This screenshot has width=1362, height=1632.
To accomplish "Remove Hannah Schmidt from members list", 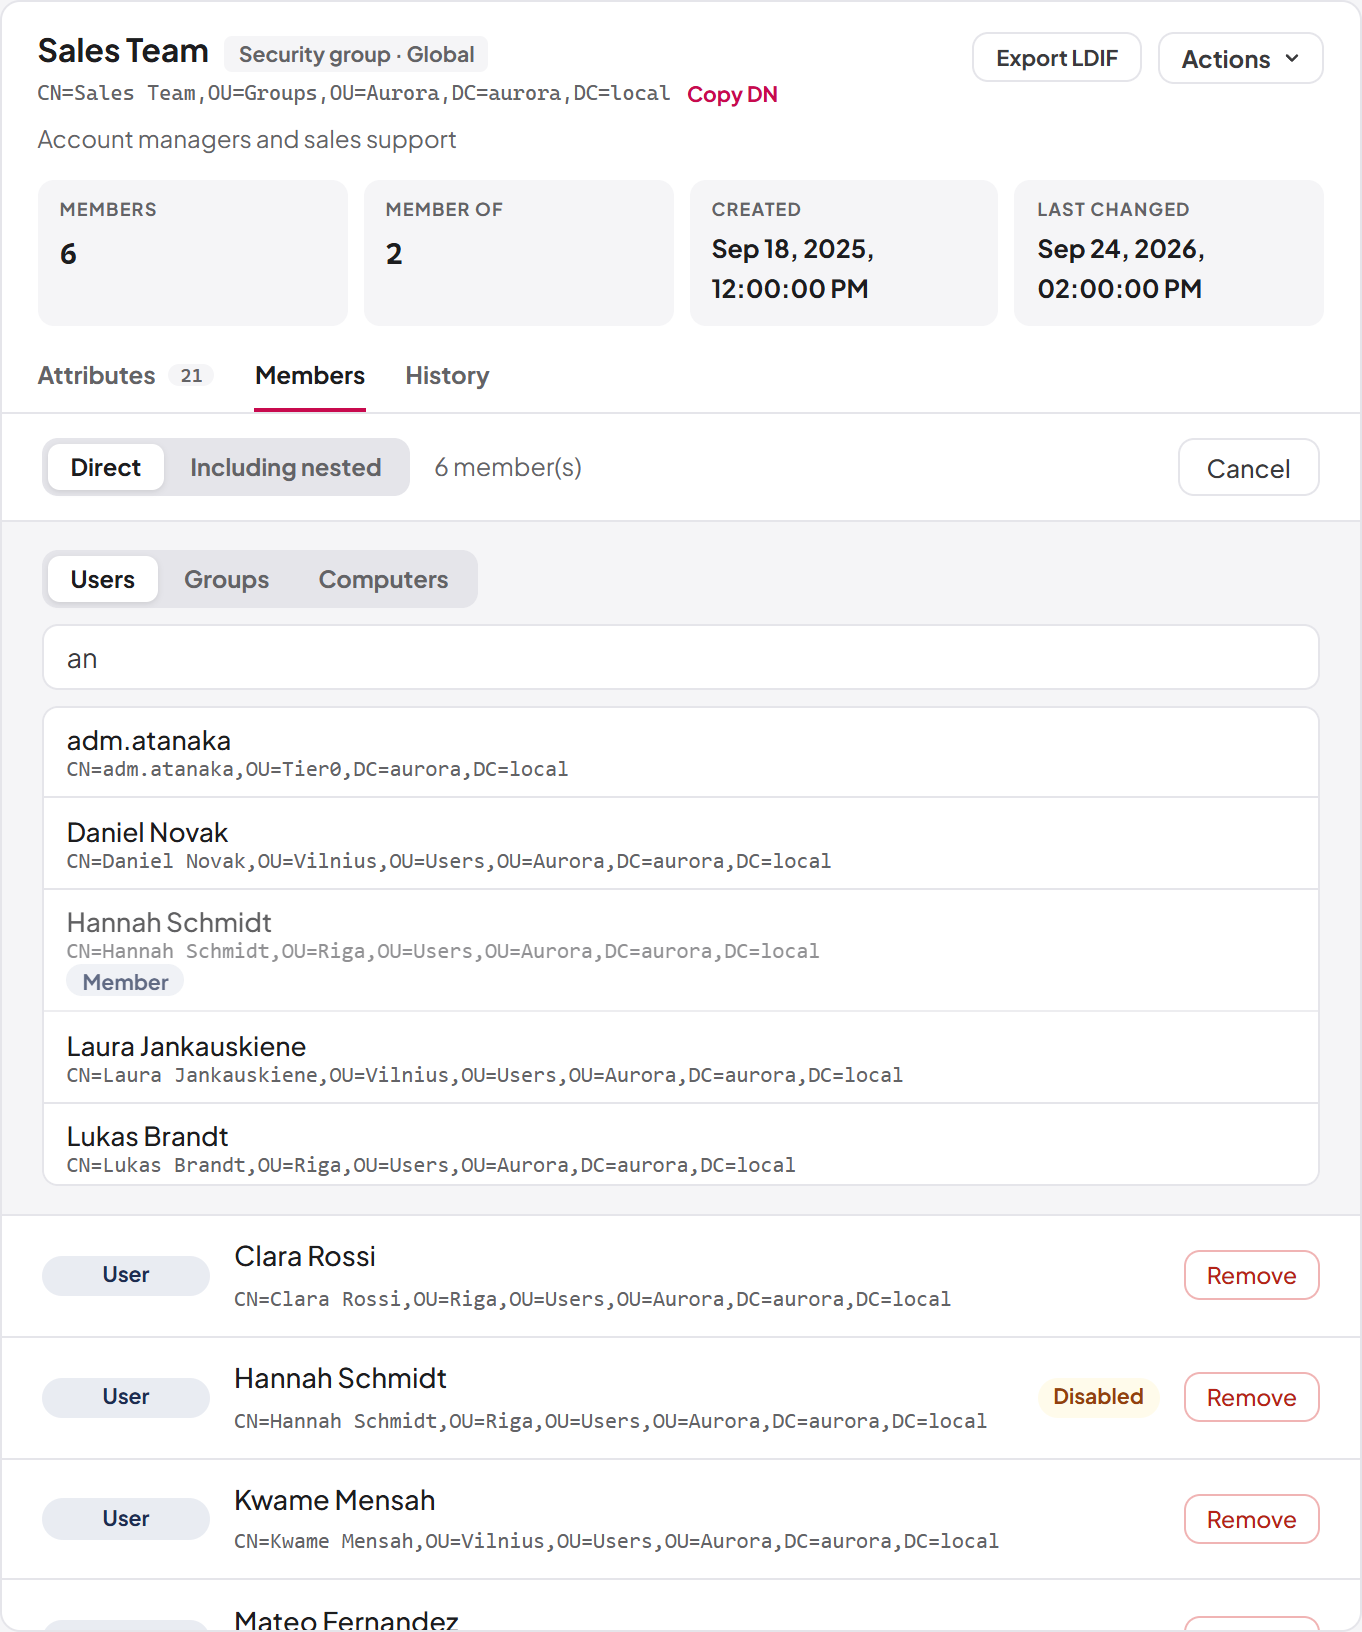I will pyautogui.click(x=1251, y=1397).
